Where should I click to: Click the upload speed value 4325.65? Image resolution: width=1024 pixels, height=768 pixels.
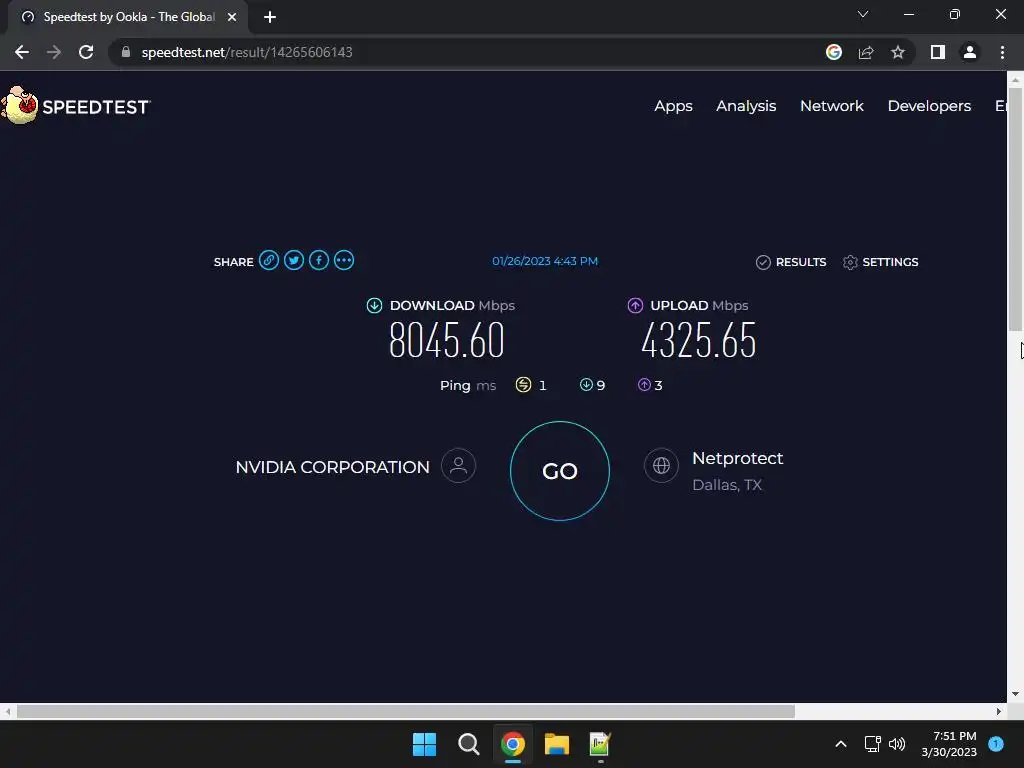[x=698, y=340]
